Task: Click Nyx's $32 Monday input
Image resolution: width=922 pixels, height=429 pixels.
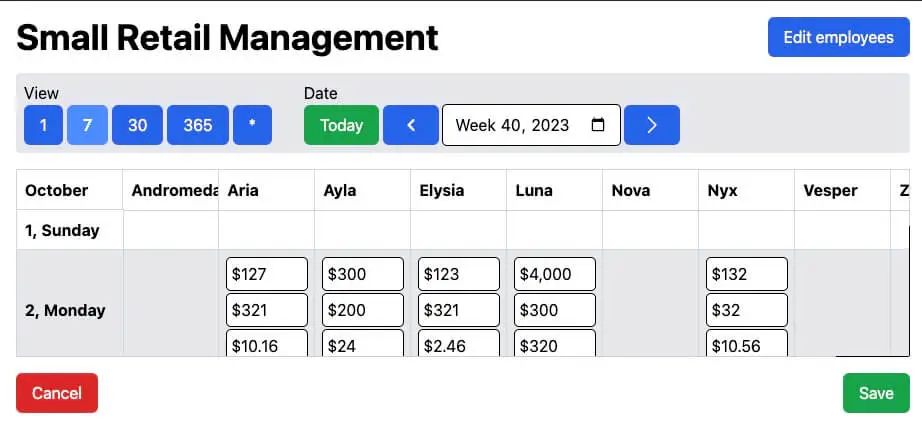Action: pos(747,310)
